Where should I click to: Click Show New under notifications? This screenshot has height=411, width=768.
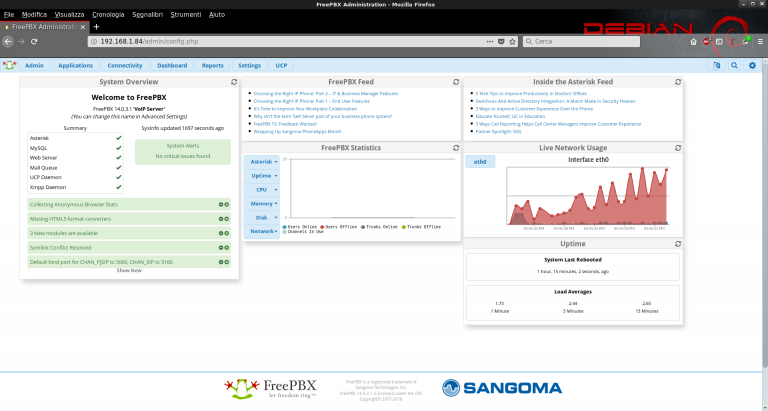(x=129, y=270)
